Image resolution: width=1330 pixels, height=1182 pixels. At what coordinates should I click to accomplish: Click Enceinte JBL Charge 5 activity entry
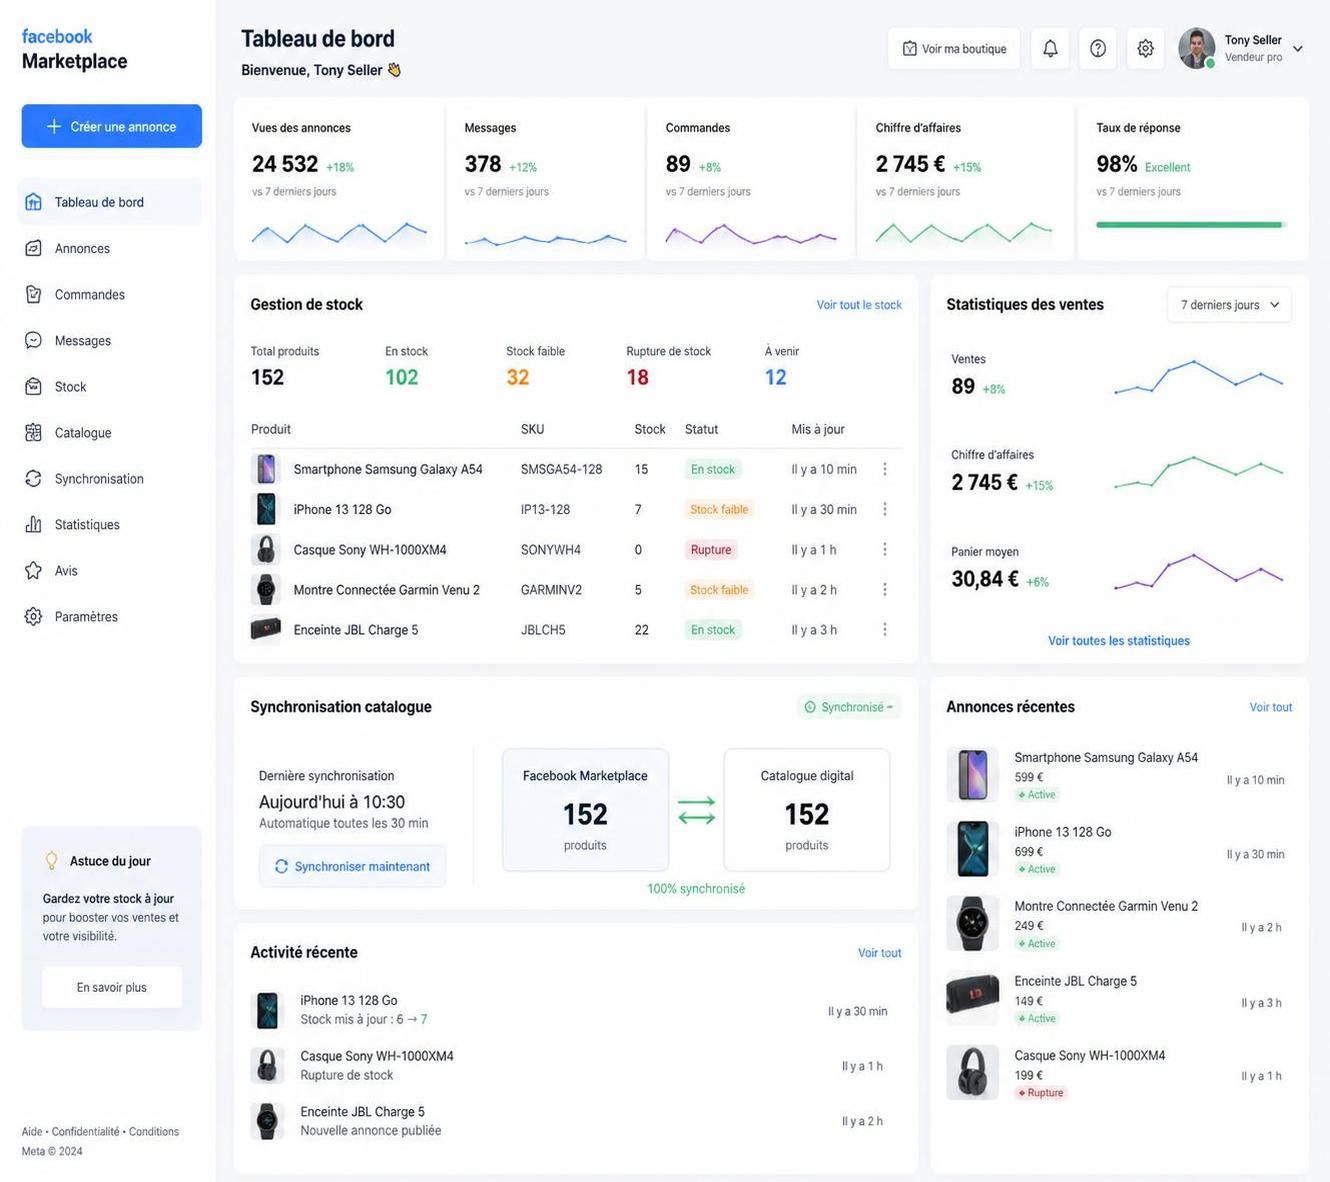click(x=575, y=1121)
